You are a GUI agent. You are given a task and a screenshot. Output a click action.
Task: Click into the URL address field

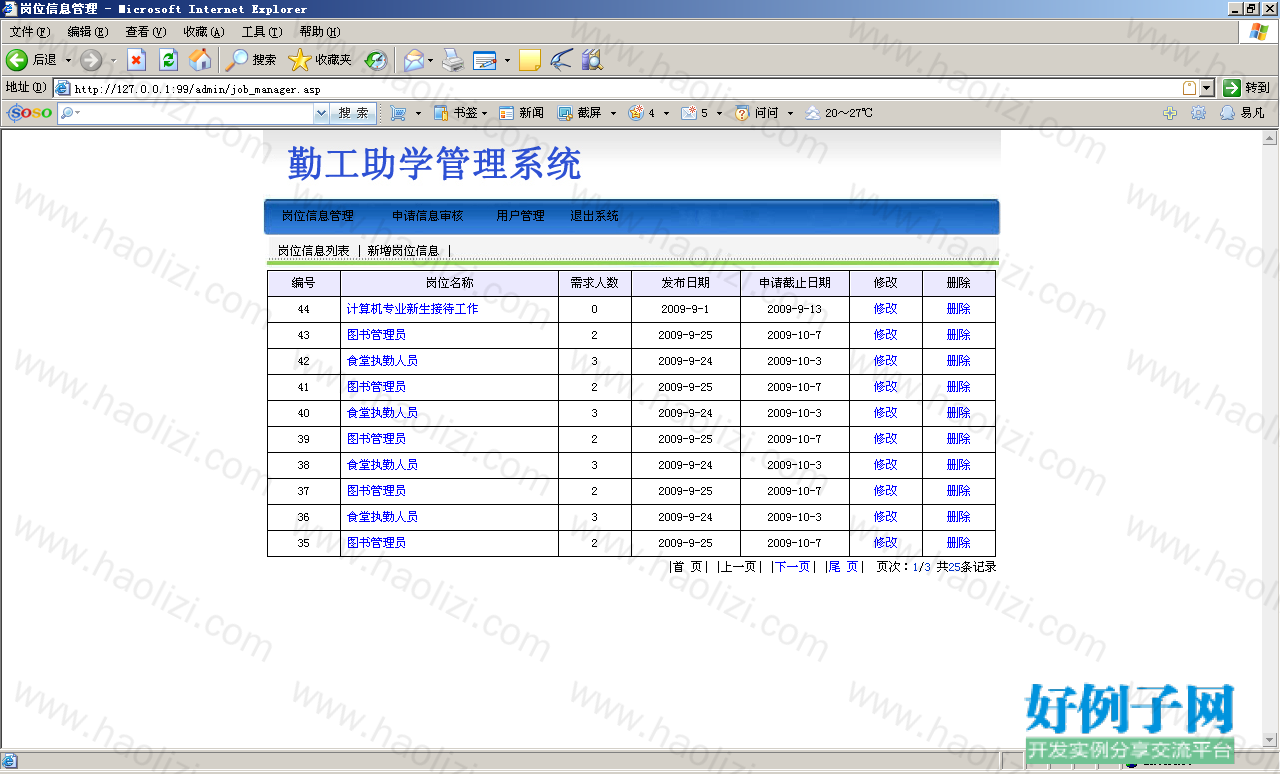click(625, 88)
